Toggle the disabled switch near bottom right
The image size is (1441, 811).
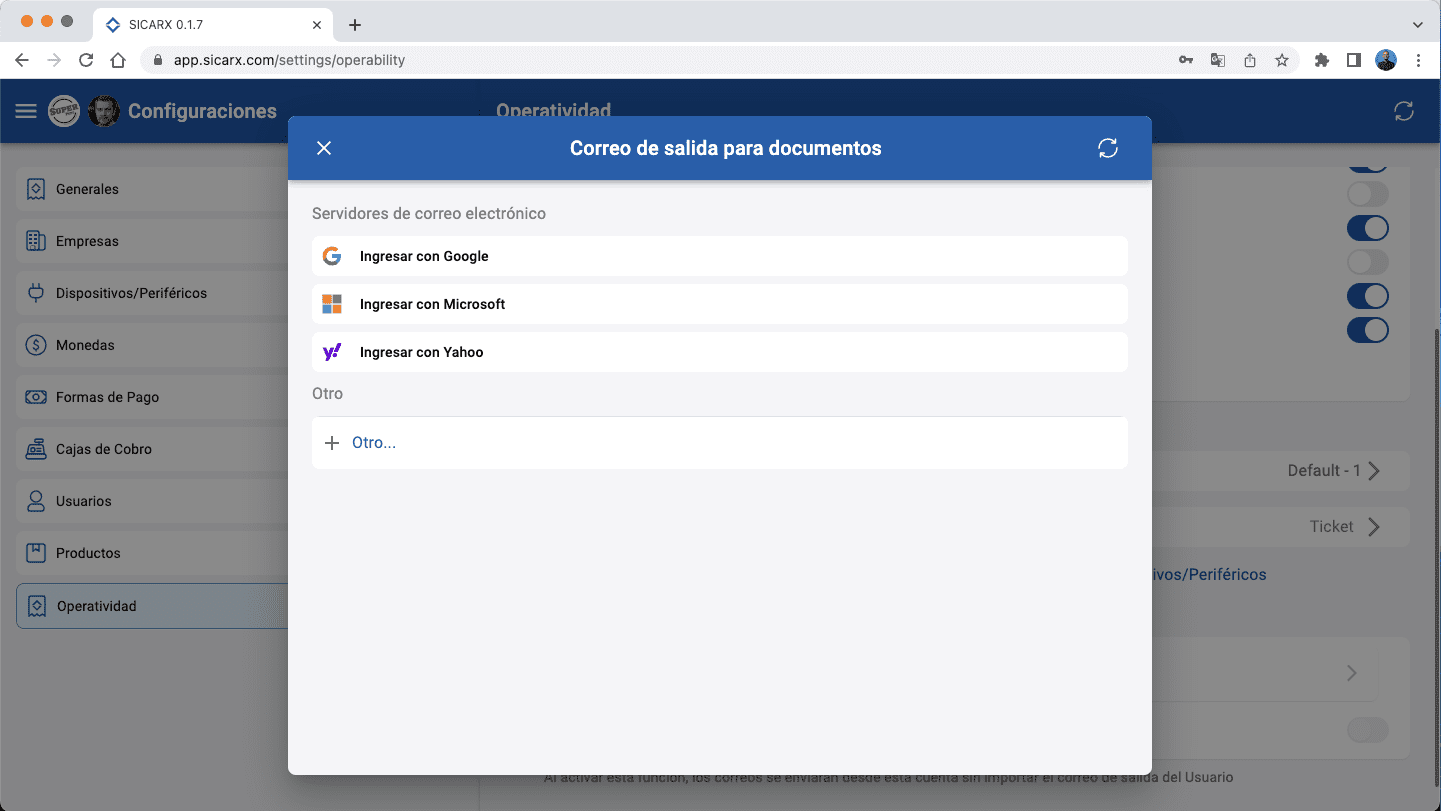1367,730
